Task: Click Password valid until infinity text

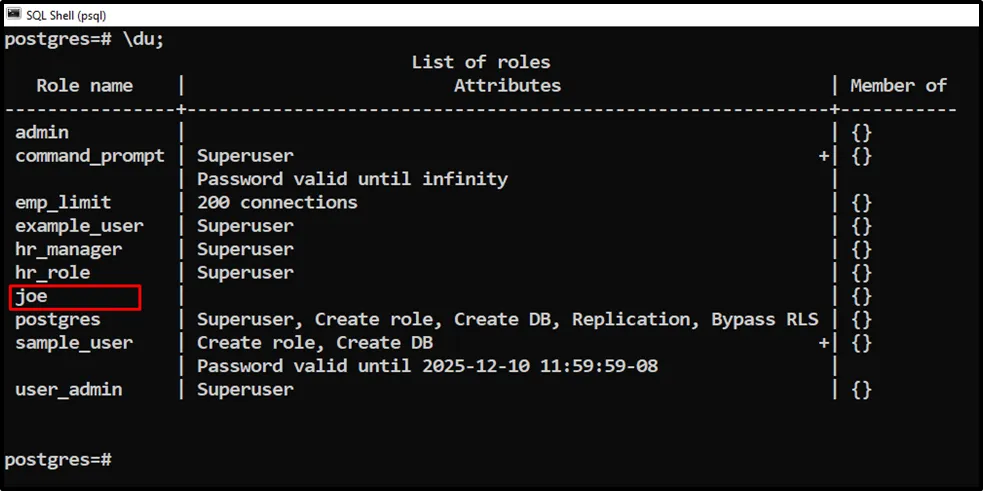Action: 352,179
